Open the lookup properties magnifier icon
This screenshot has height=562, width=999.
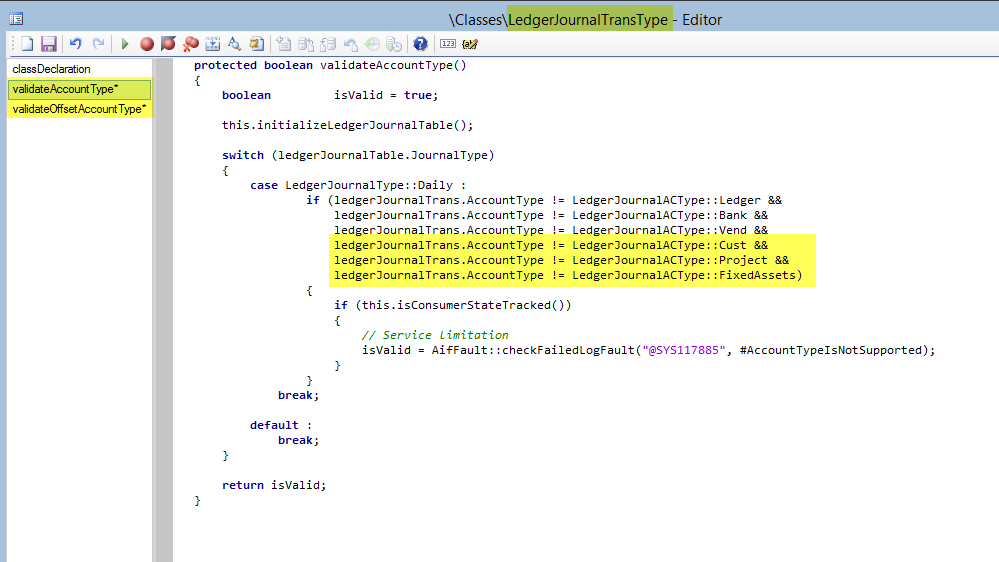(234, 44)
